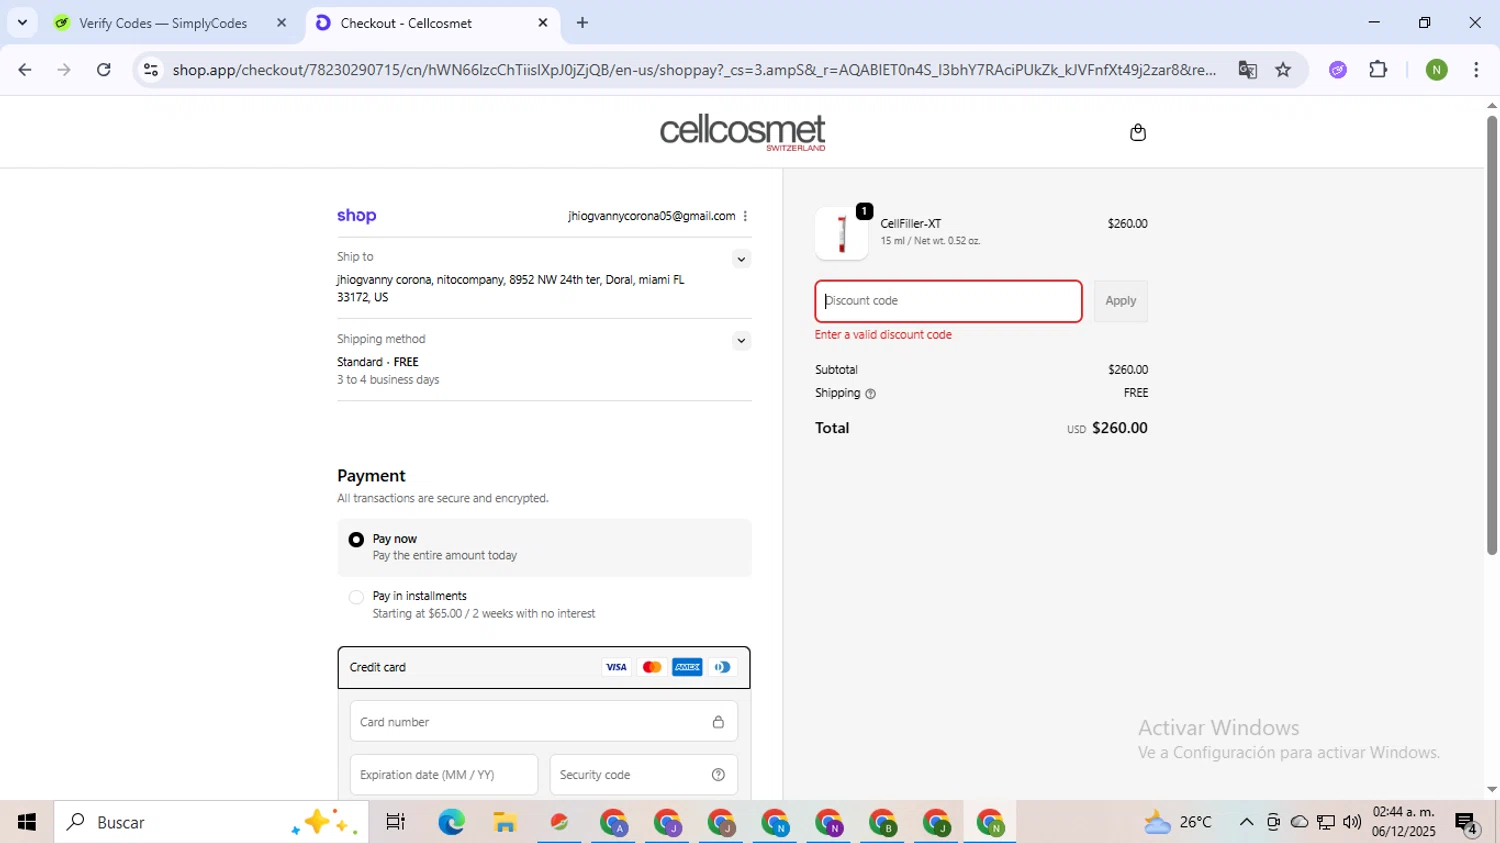Click the volume speaker tray icon
The image size is (1500, 843).
click(1352, 822)
